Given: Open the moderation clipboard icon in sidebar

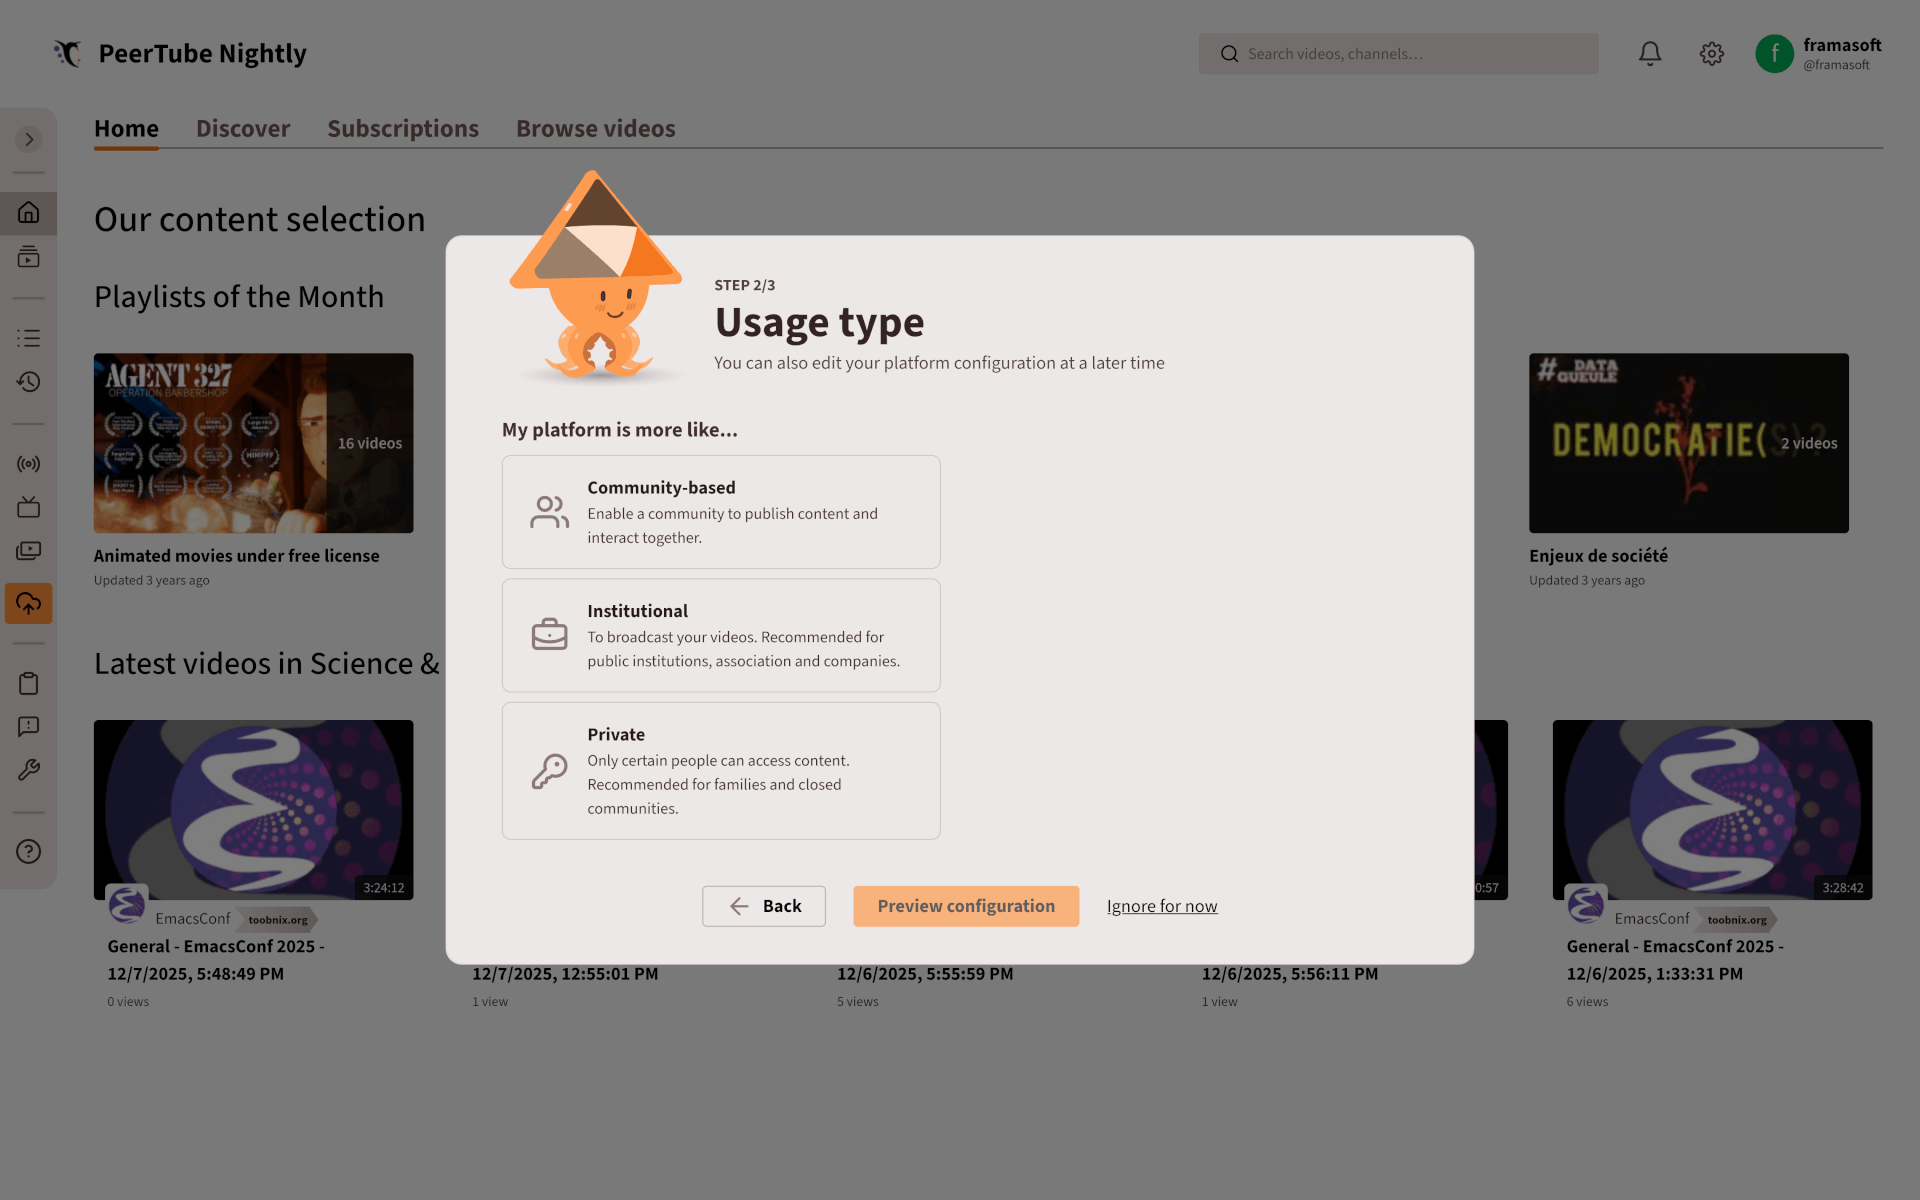Looking at the screenshot, I should tap(28, 683).
